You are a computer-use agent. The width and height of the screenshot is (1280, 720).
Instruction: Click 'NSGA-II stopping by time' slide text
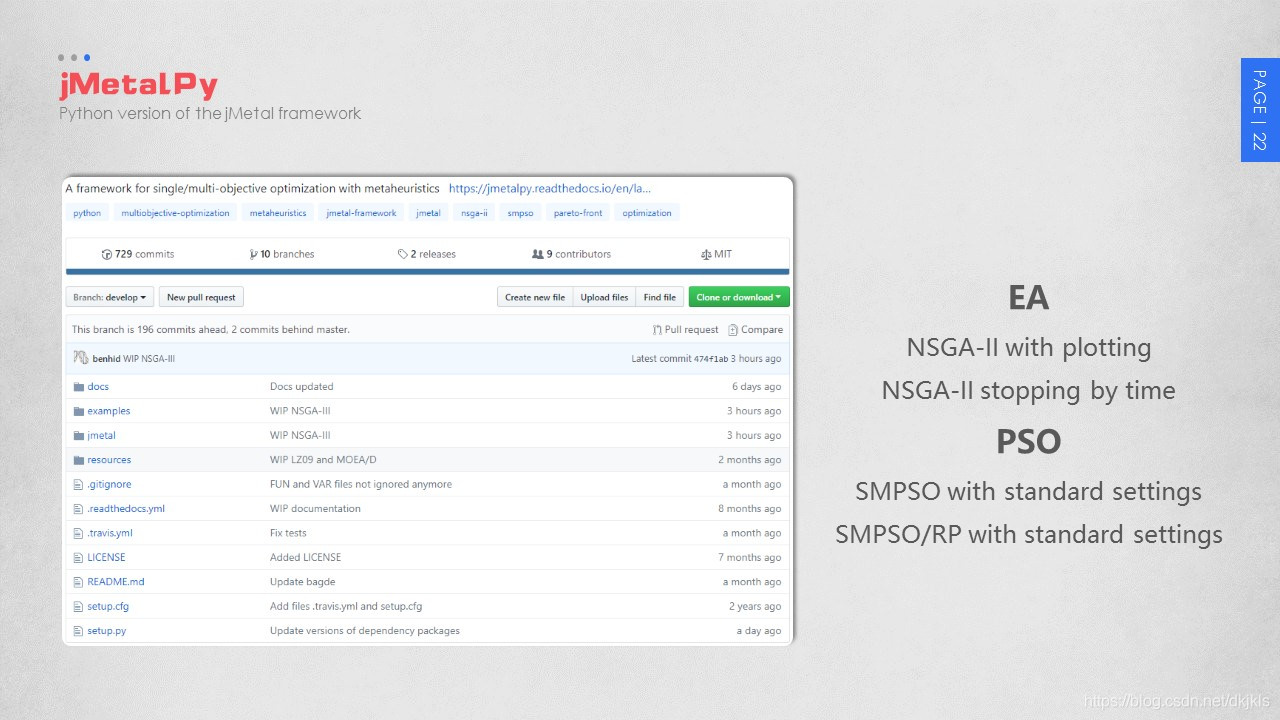tap(1029, 390)
